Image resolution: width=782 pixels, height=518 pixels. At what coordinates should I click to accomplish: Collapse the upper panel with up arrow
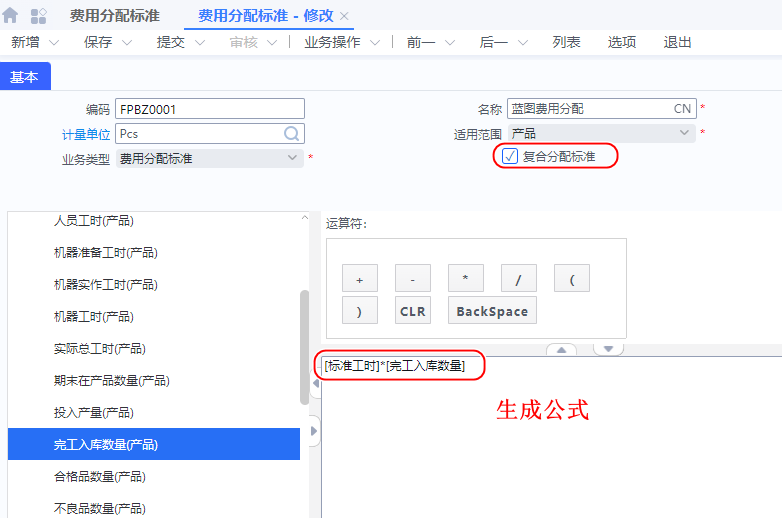tap(561, 350)
